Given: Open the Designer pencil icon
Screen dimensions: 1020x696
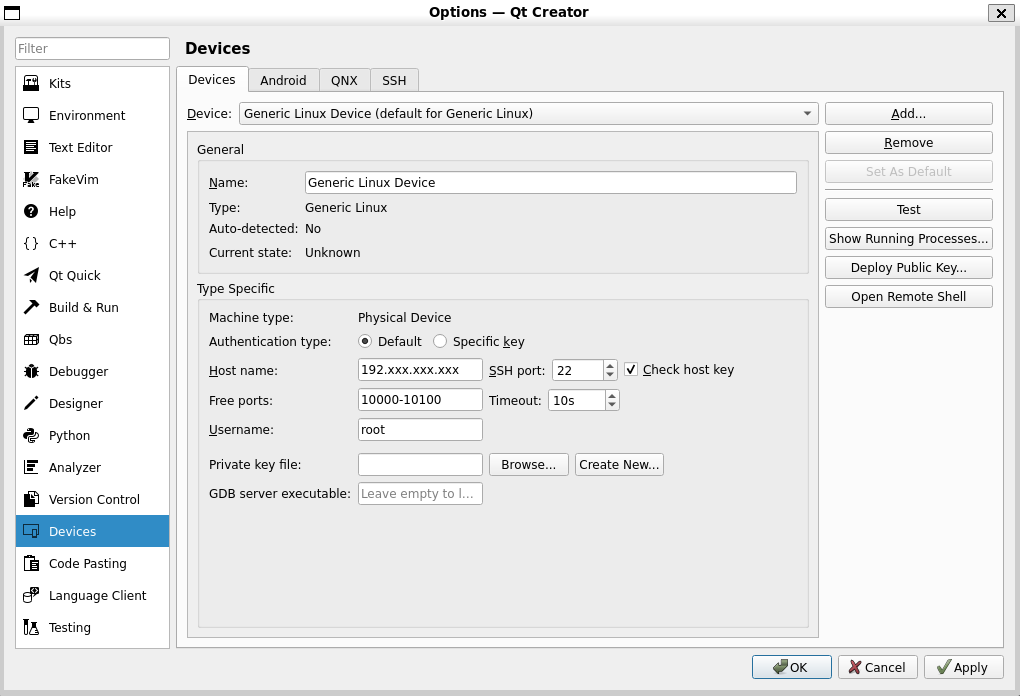Looking at the screenshot, I should [31, 403].
